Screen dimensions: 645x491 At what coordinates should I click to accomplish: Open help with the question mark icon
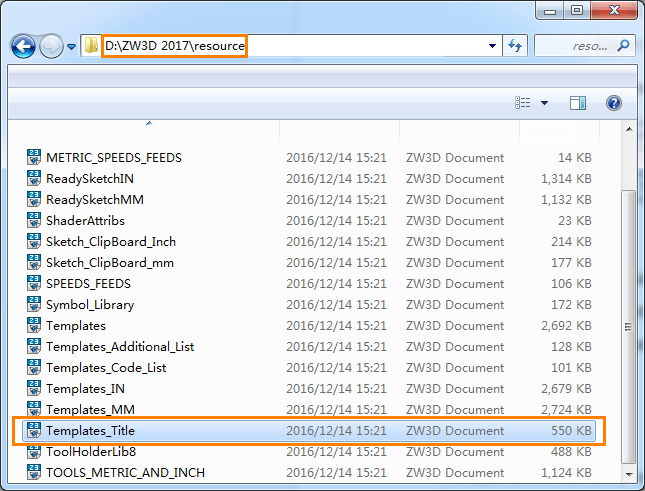[x=613, y=103]
